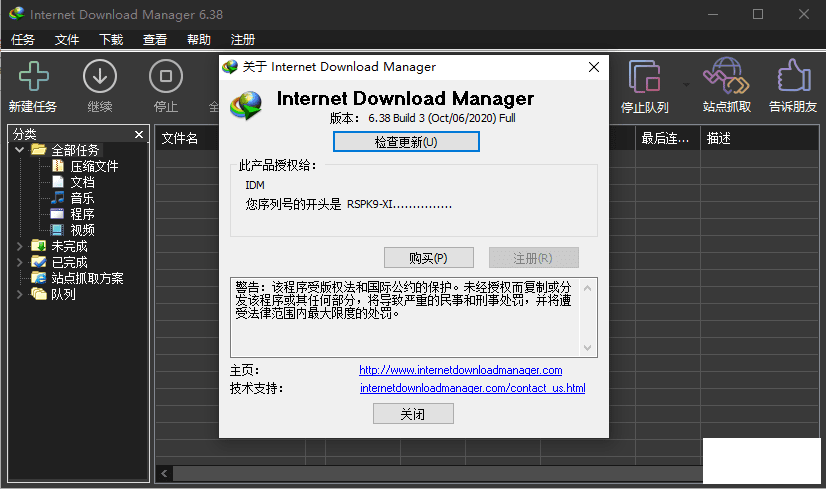Open the 任务 menu

[x=23, y=40]
